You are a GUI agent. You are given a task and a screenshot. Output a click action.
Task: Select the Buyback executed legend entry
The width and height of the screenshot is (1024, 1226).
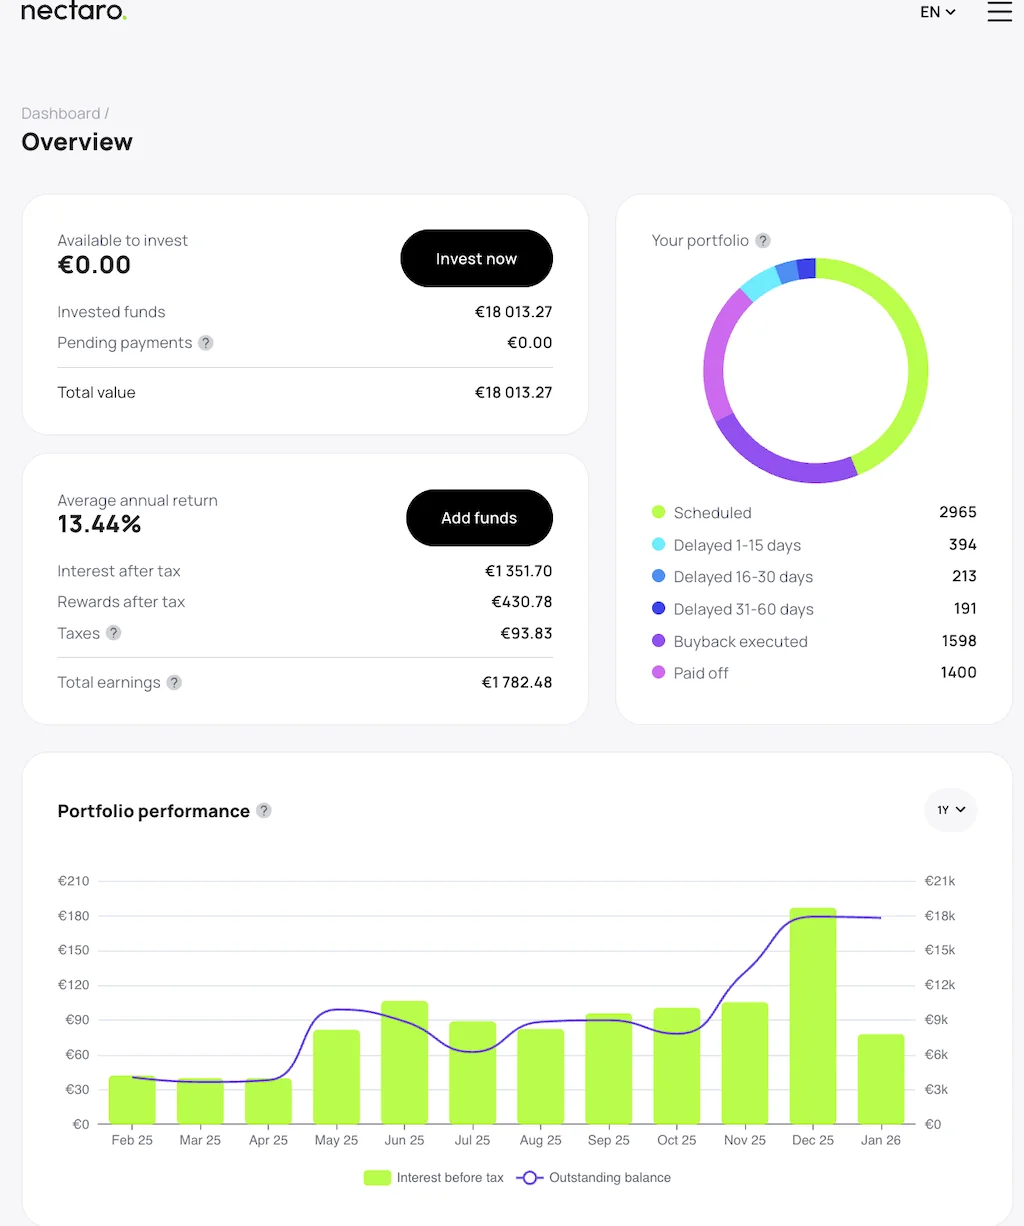coord(740,642)
